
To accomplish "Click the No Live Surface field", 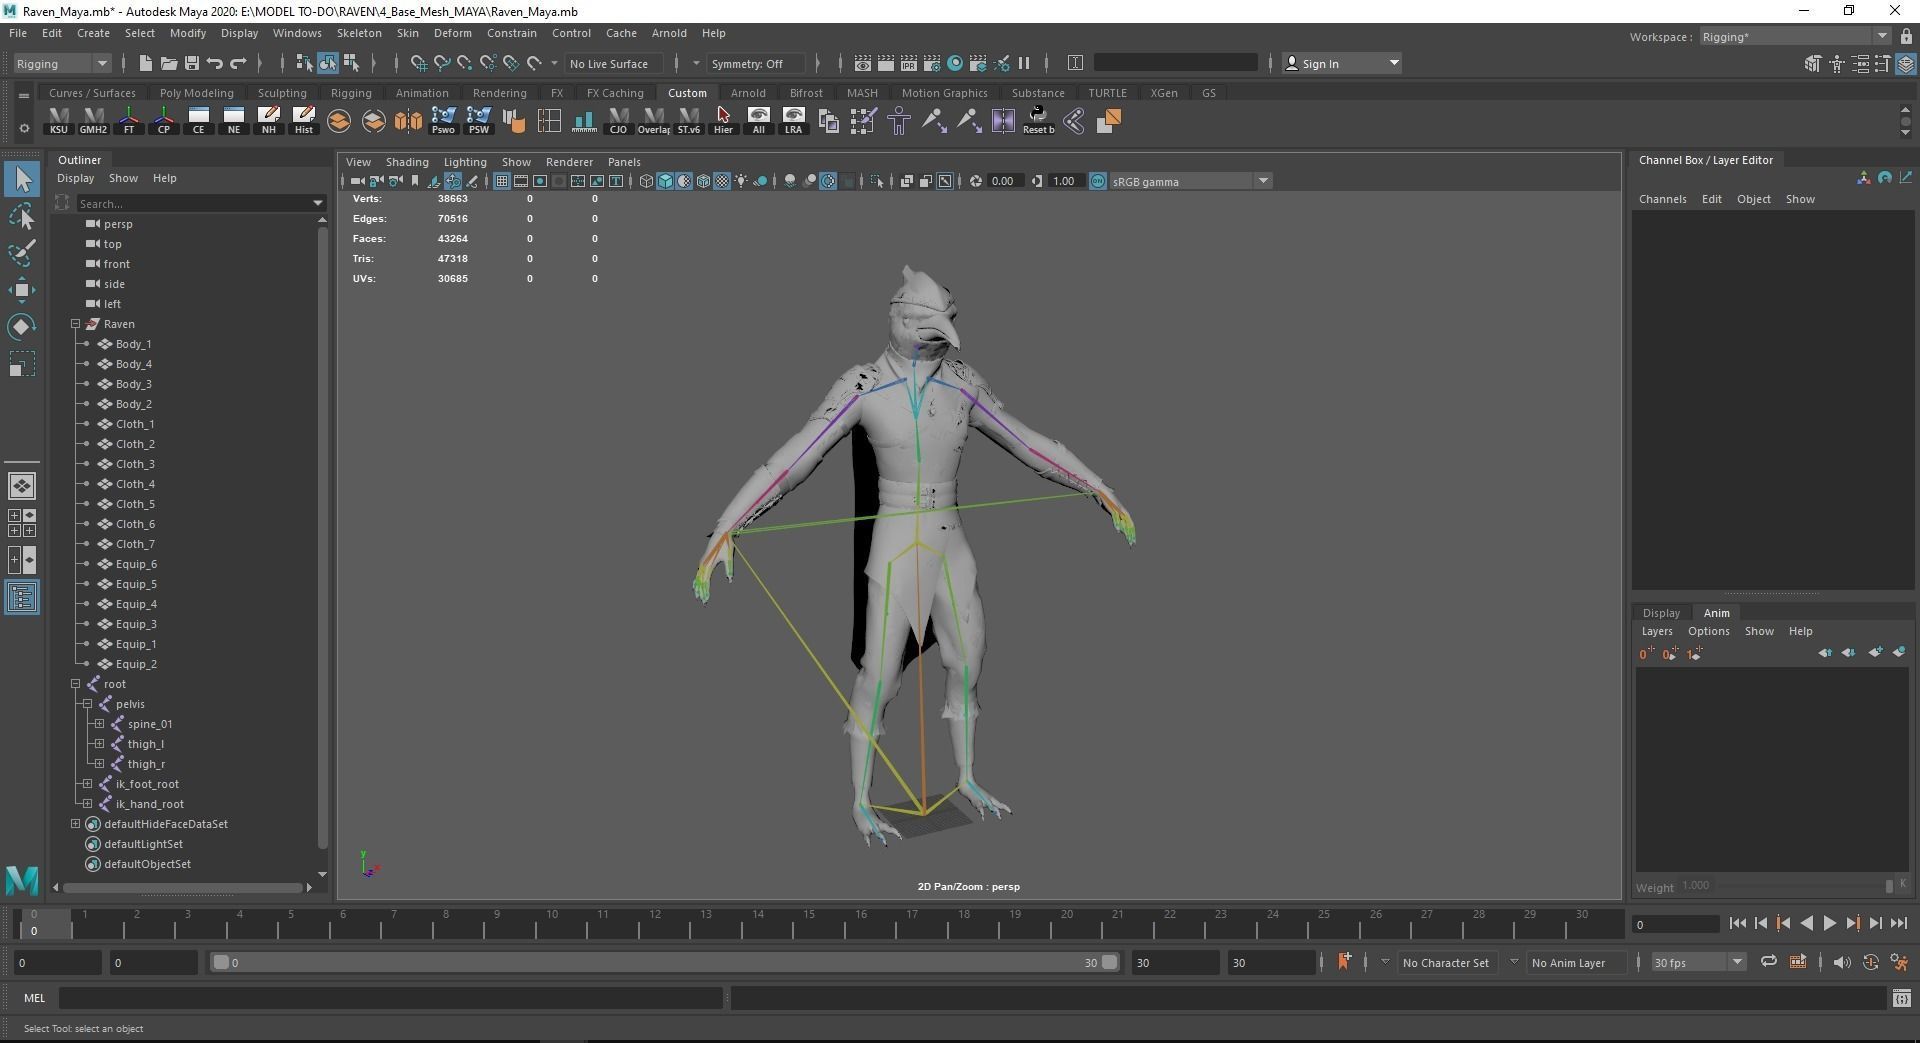I will click(614, 63).
